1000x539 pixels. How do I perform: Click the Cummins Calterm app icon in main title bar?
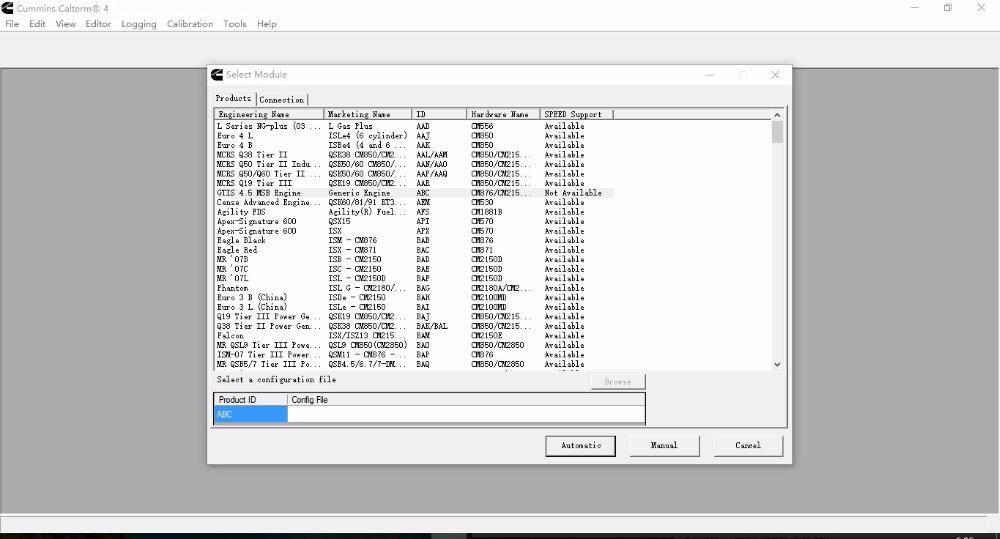tap(8, 8)
